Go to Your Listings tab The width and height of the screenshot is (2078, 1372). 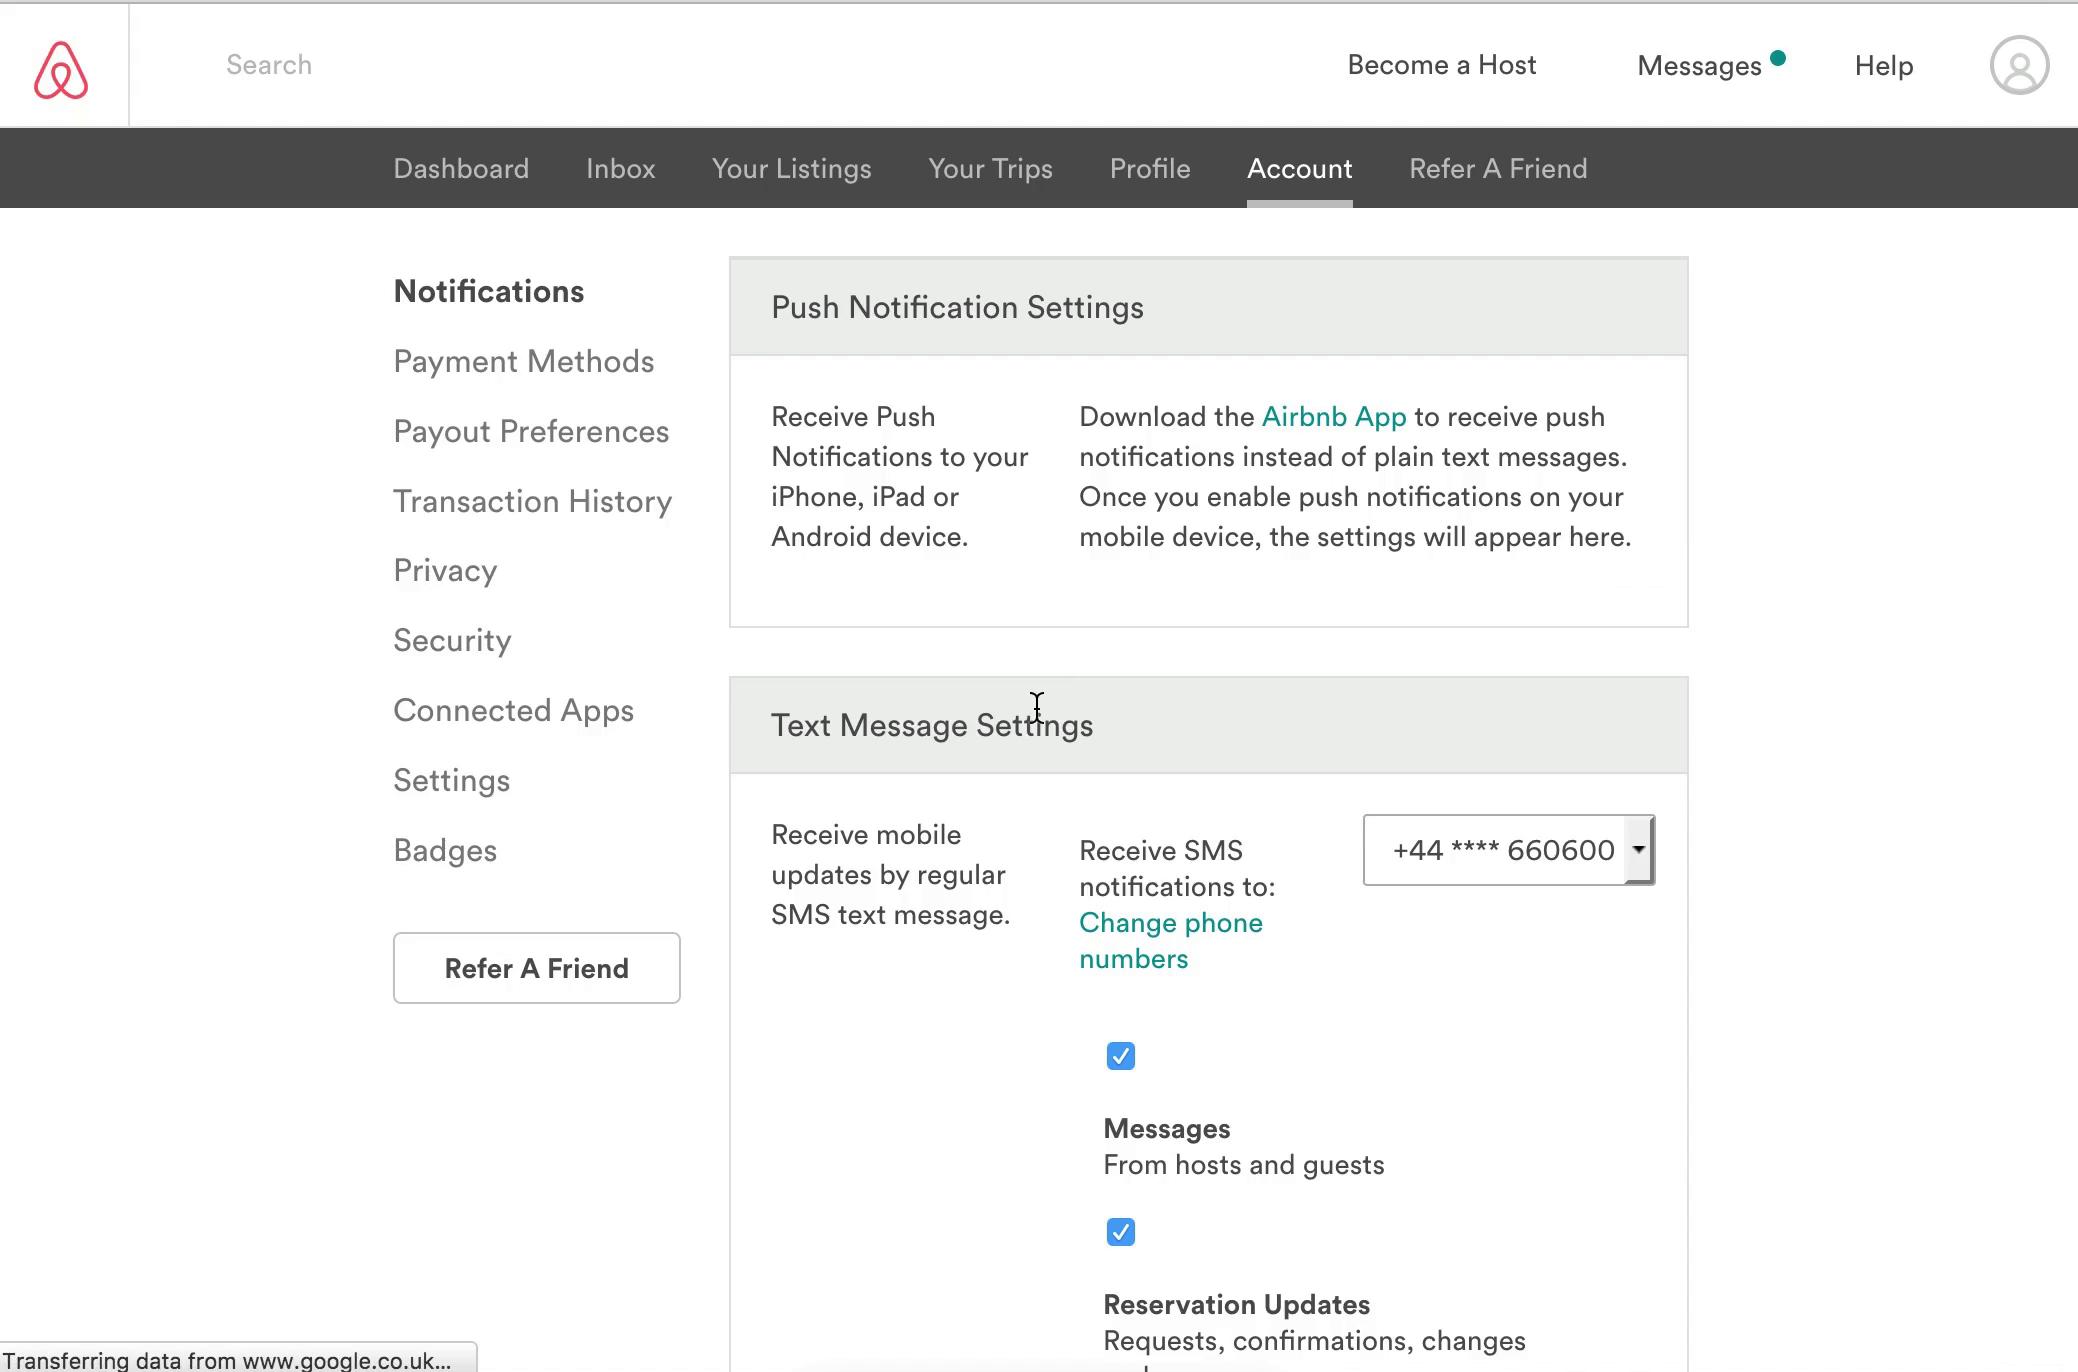[x=791, y=169]
